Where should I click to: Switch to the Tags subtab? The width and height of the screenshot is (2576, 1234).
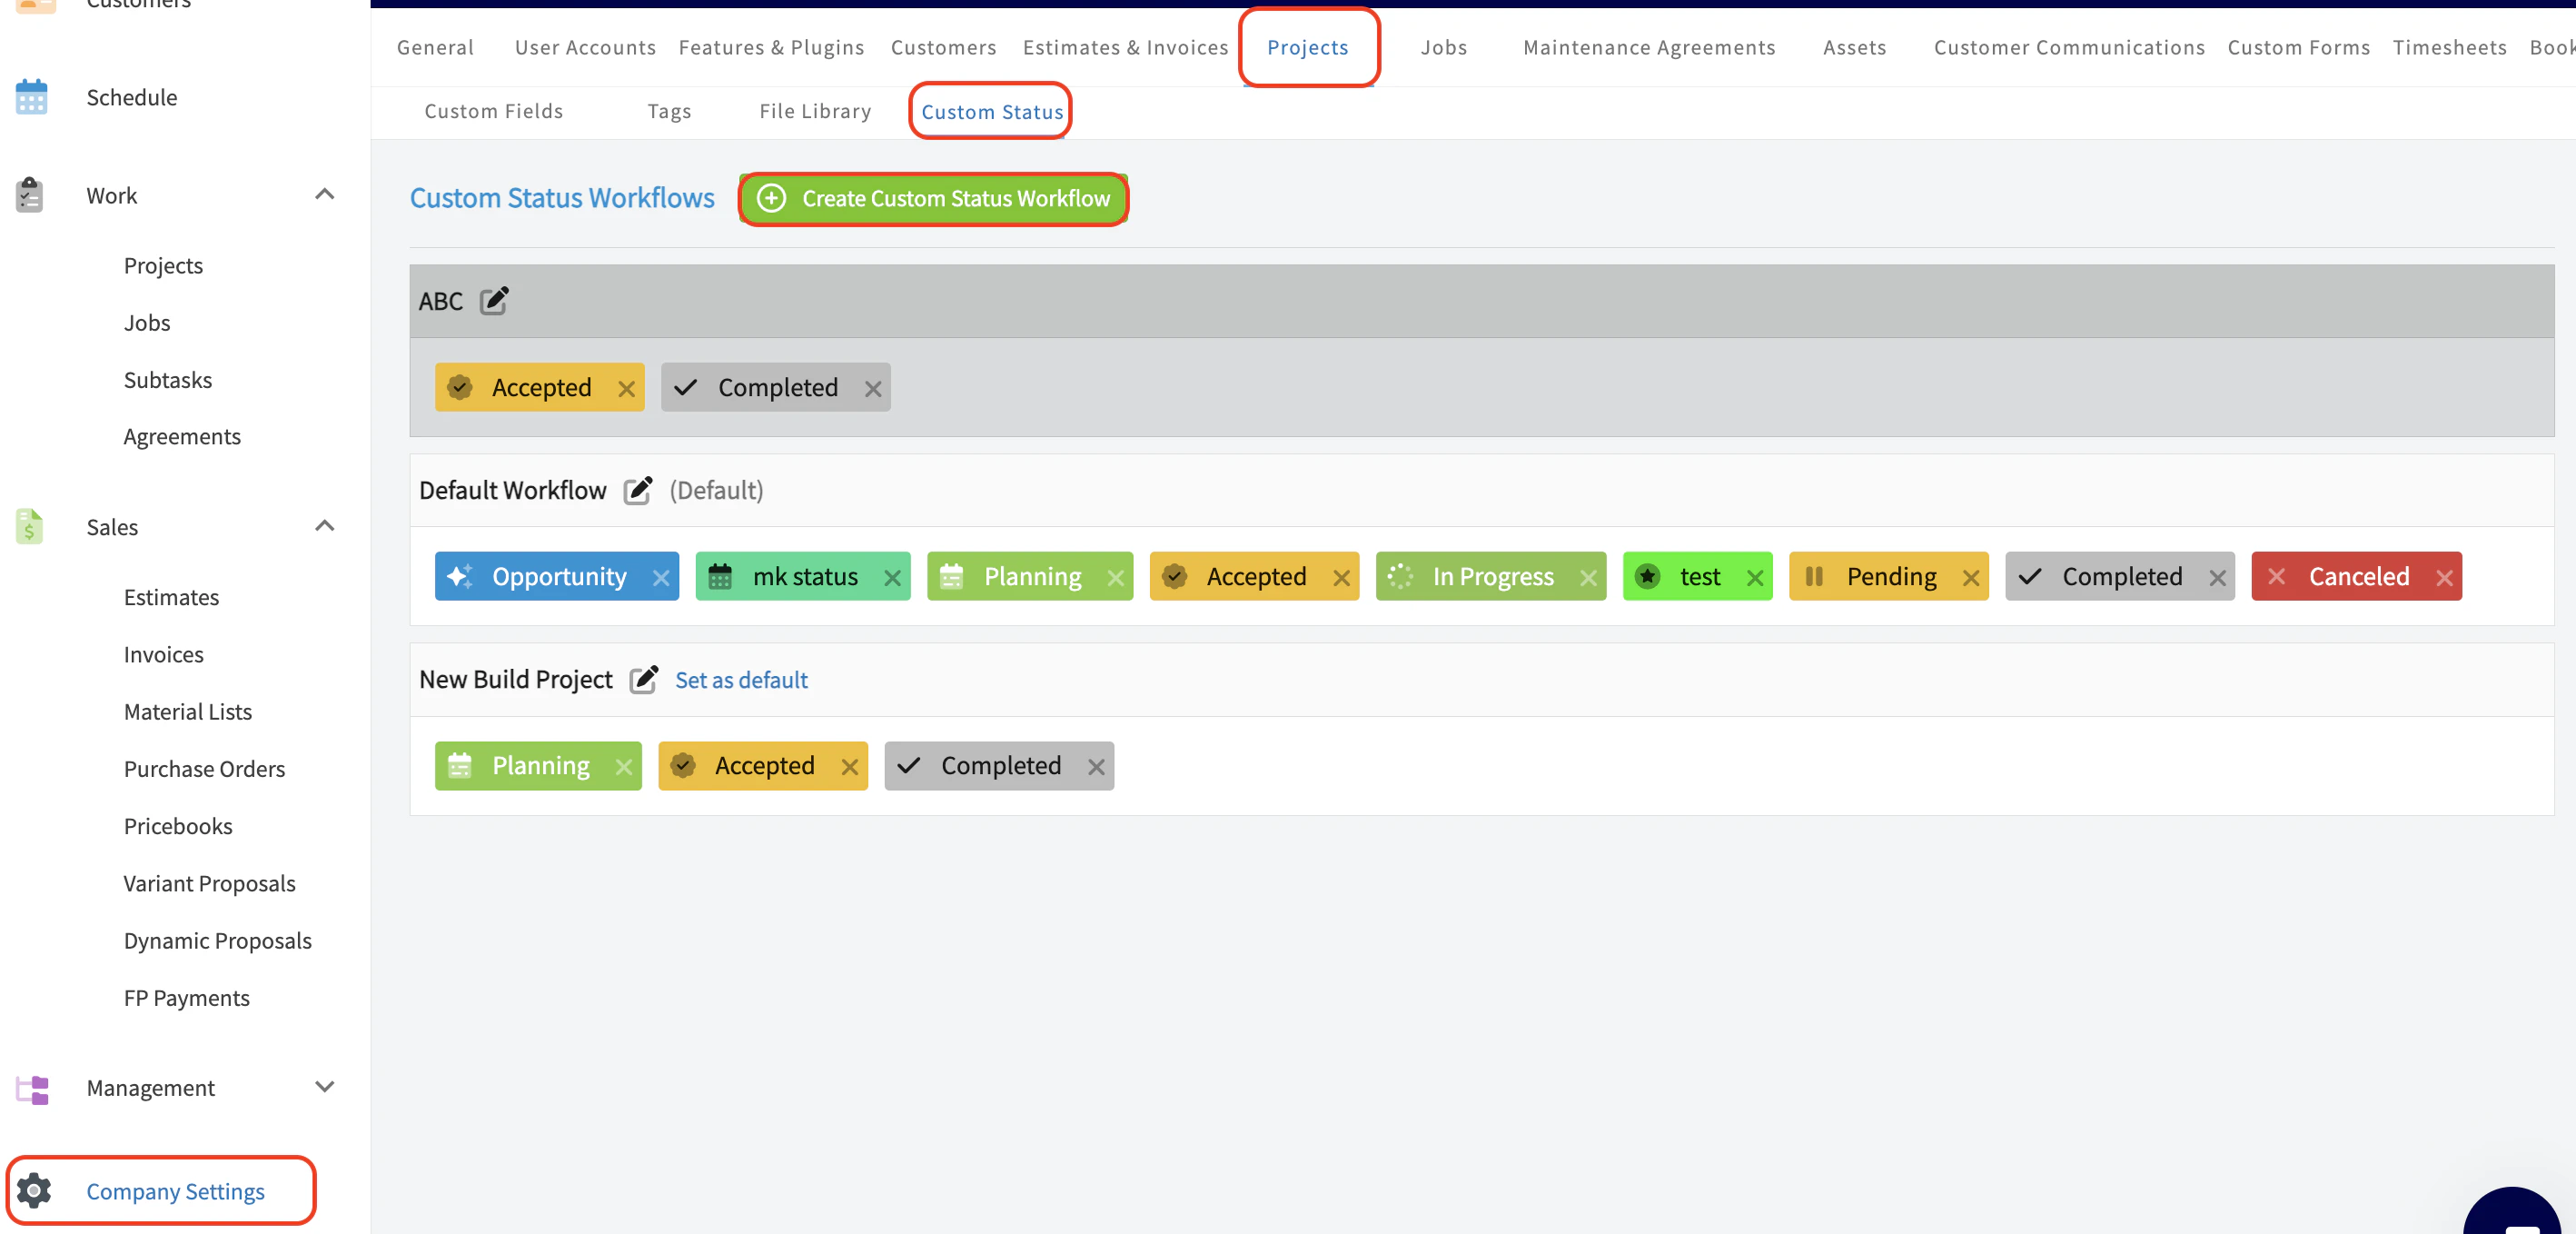coord(669,111)
